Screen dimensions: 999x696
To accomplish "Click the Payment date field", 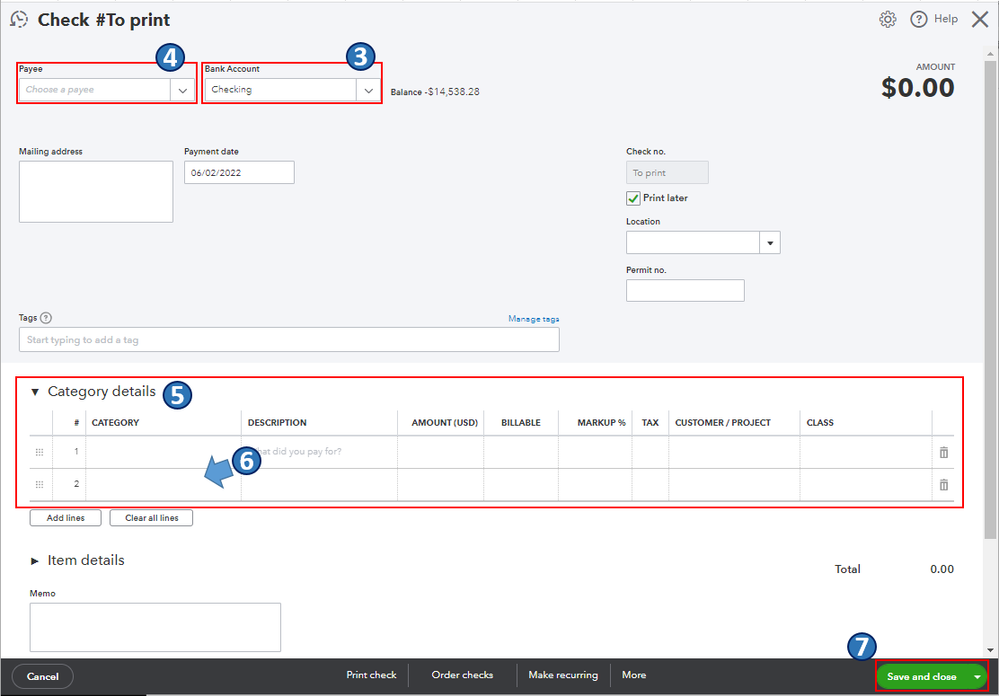I will 239,173.
